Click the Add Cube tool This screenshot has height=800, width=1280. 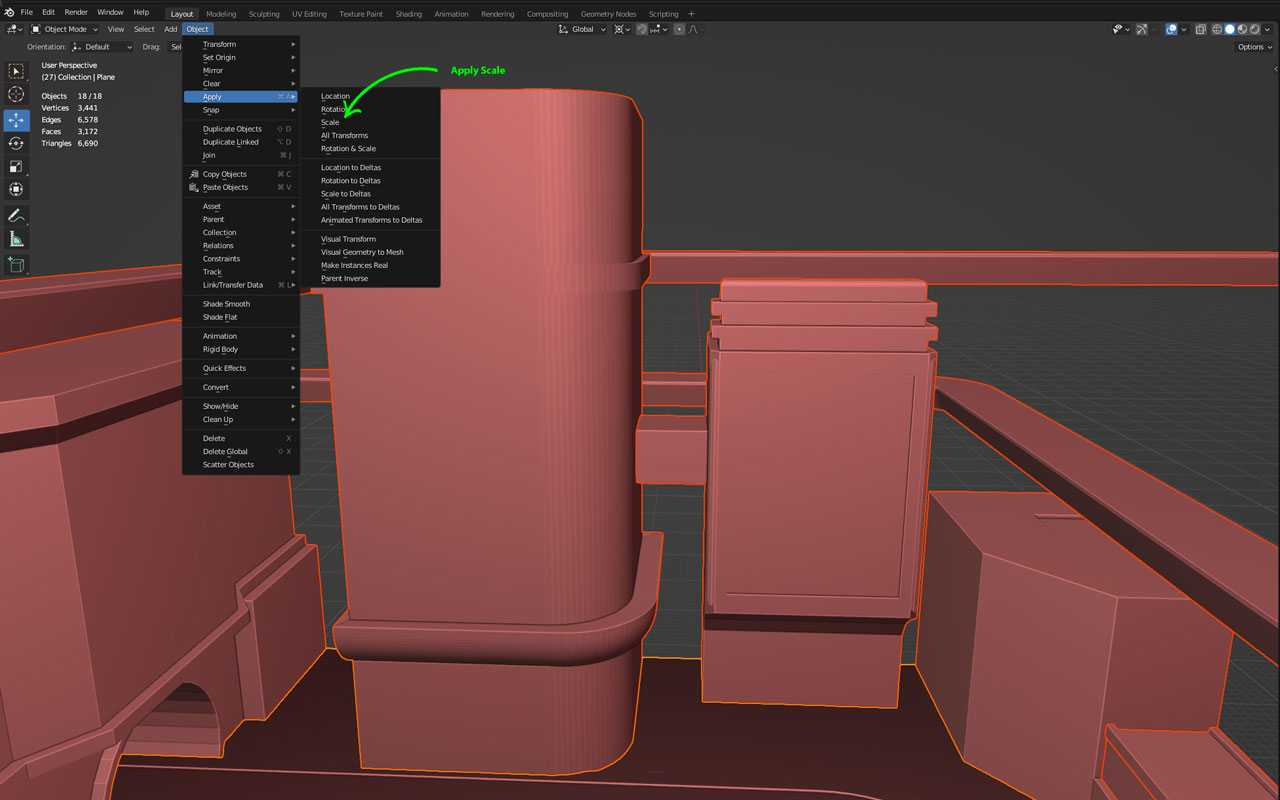click(16, 265)
